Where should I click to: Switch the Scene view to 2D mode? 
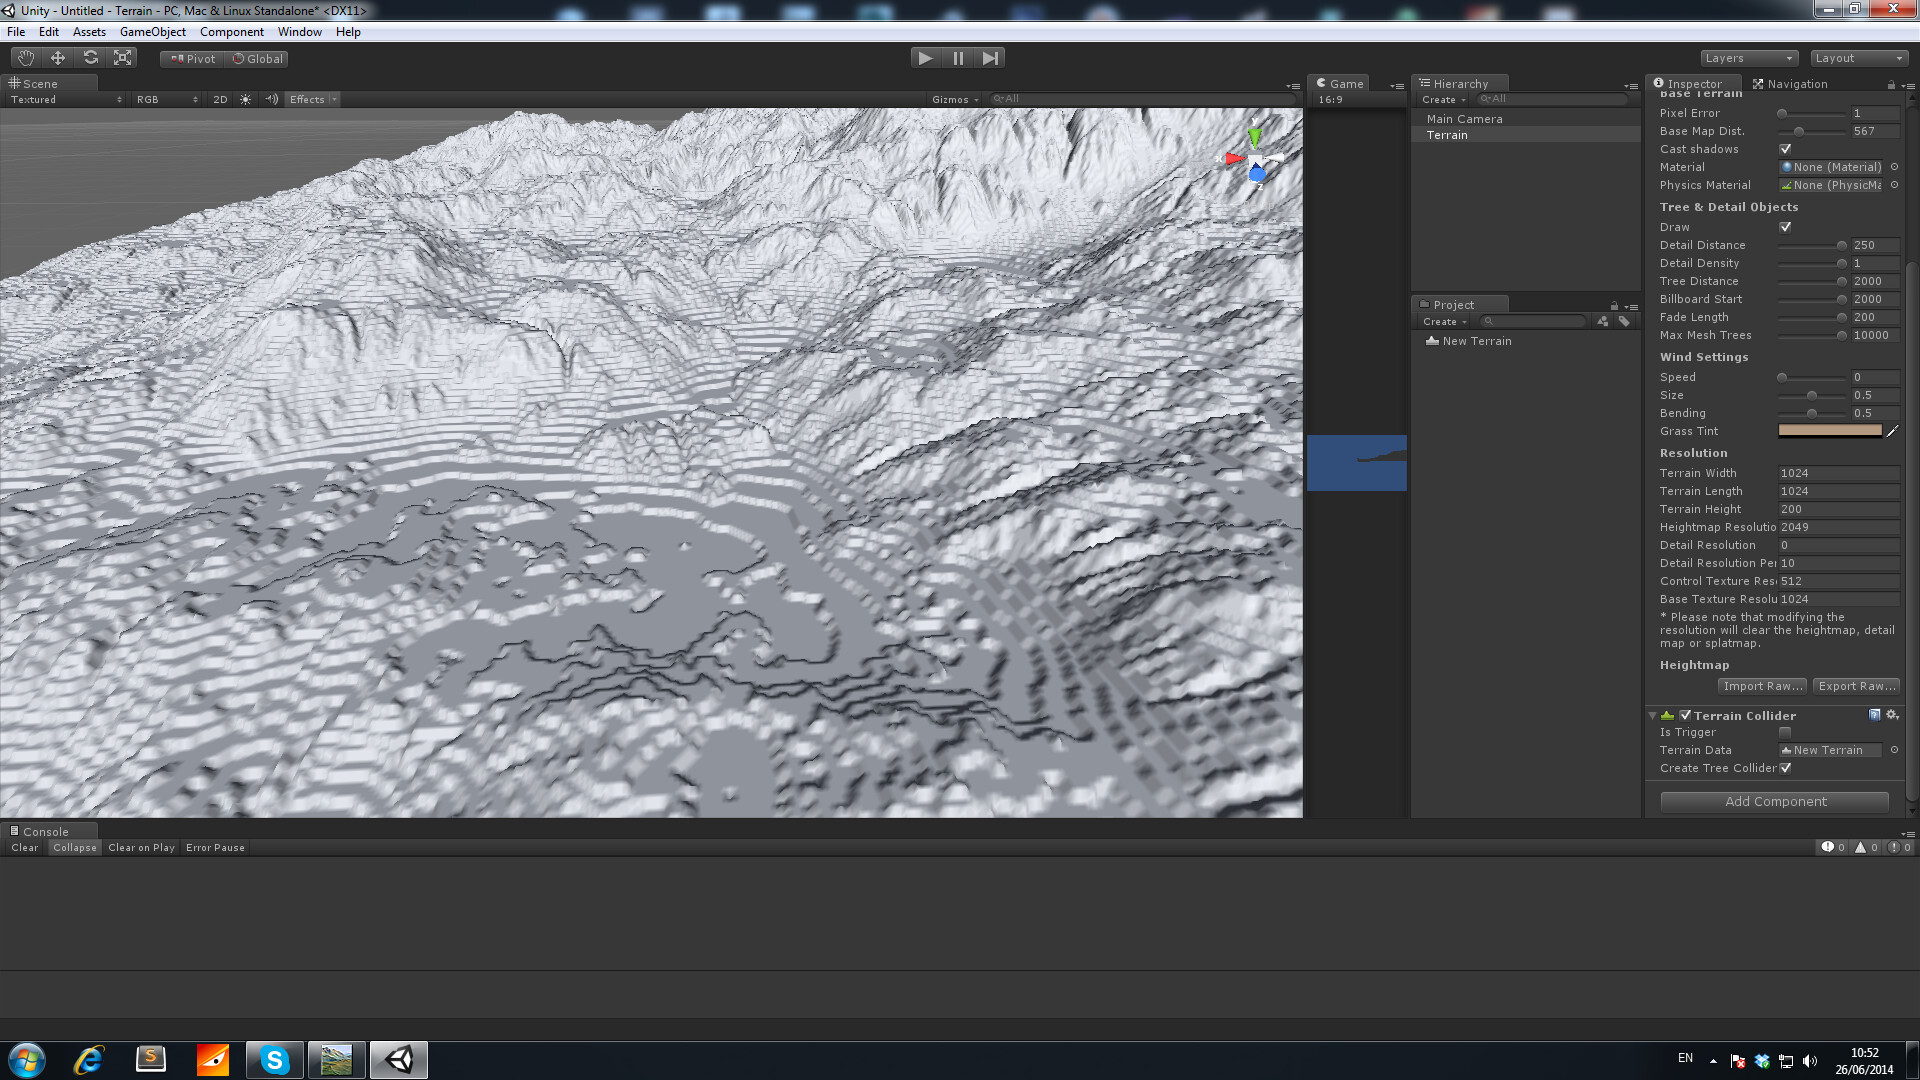click(219, 99)
